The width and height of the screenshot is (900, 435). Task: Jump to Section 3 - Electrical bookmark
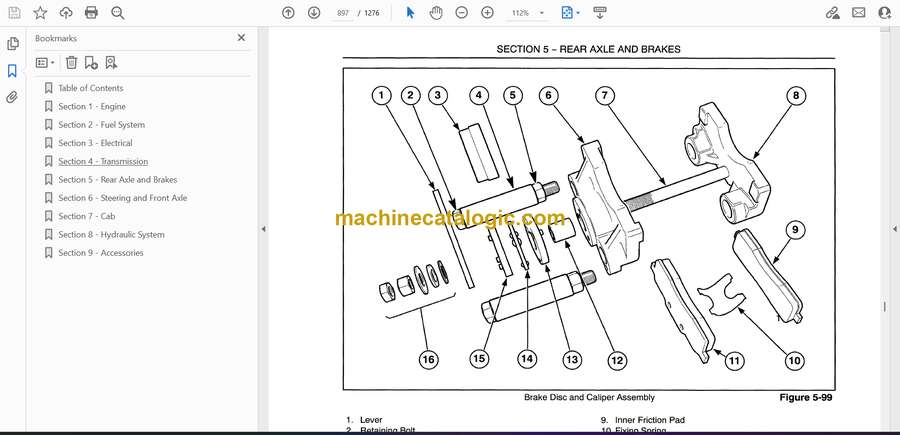pos(95,143)
